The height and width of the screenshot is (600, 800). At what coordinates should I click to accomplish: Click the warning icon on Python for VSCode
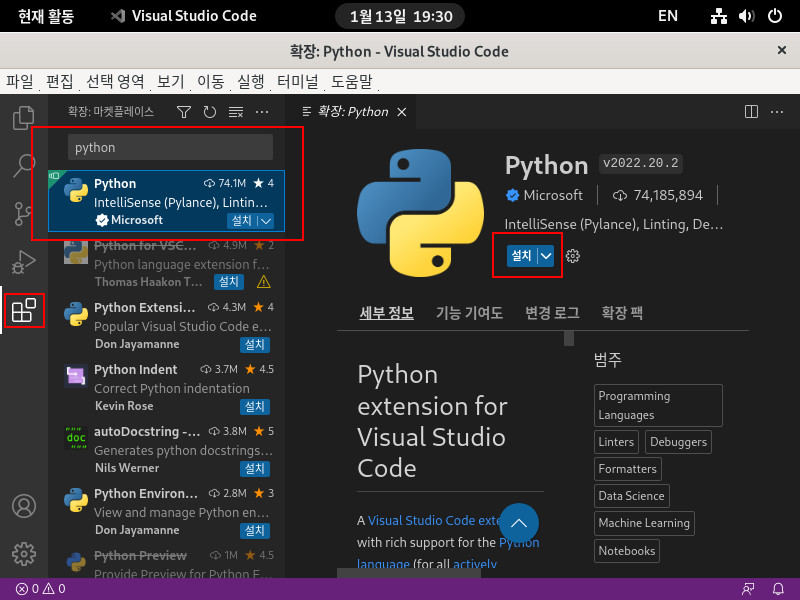click(x=263, y=282)
